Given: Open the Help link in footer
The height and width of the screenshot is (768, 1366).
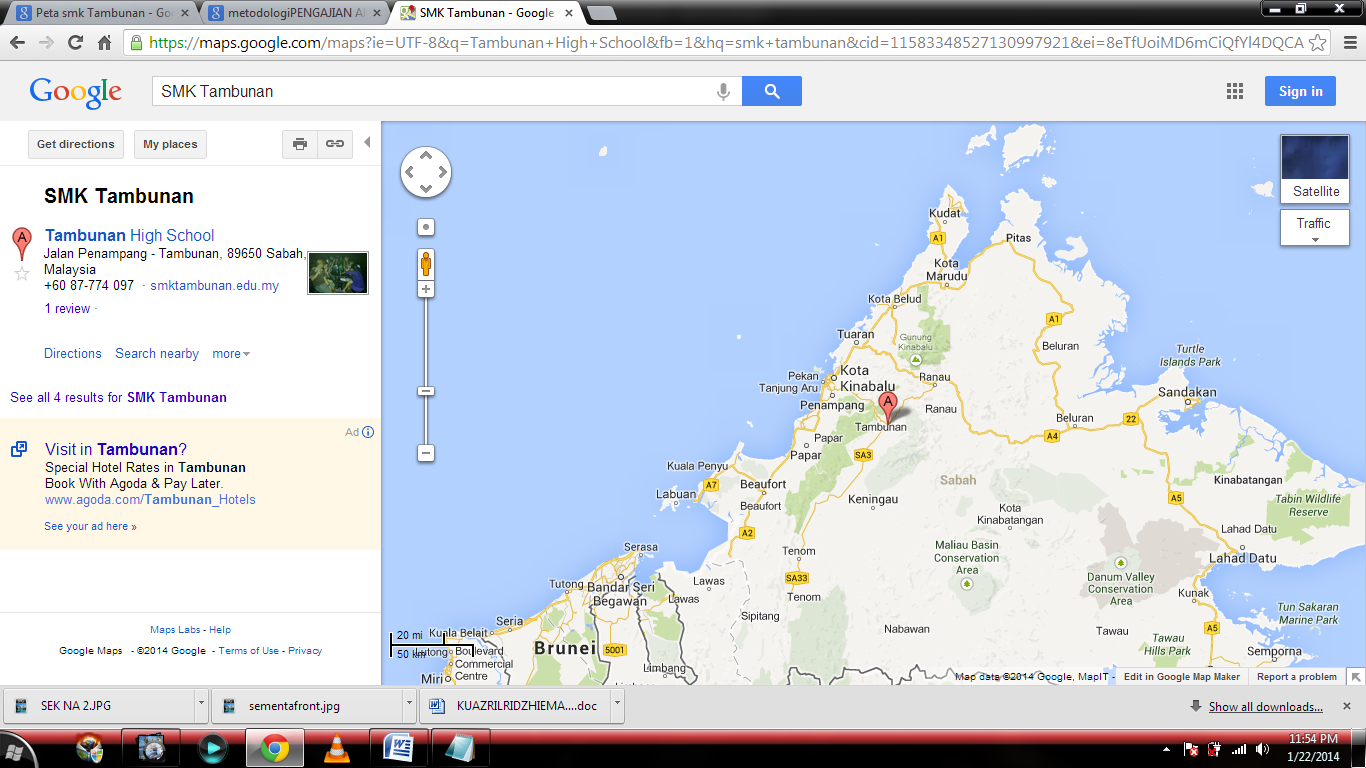Looking at the screenshot, I should [220, 630].
